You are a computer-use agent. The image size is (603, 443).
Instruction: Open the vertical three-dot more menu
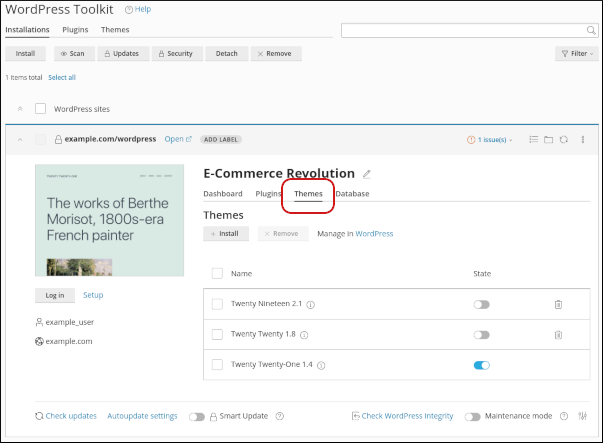coord(583,139)
